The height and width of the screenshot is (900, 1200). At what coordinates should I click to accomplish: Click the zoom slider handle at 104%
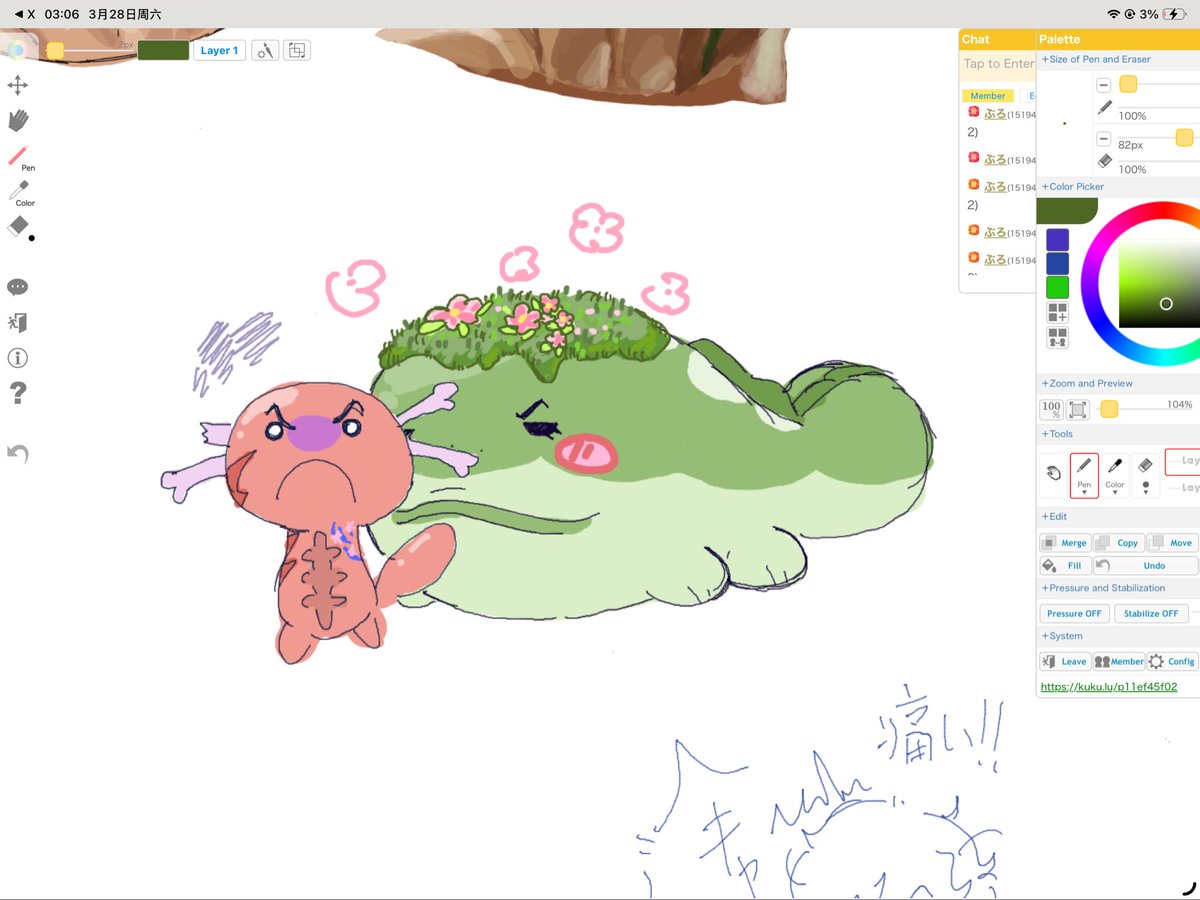point(1109,409)
